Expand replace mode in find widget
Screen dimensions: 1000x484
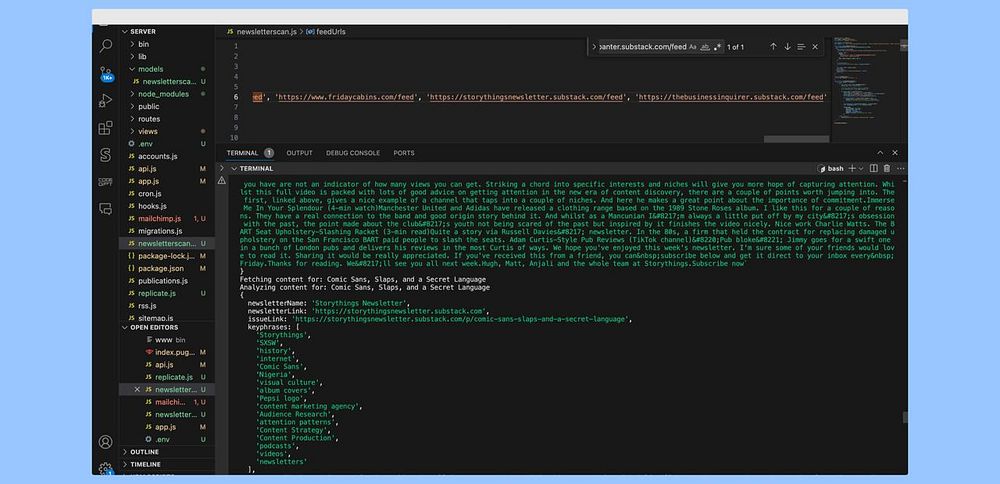tap(594, 47)
